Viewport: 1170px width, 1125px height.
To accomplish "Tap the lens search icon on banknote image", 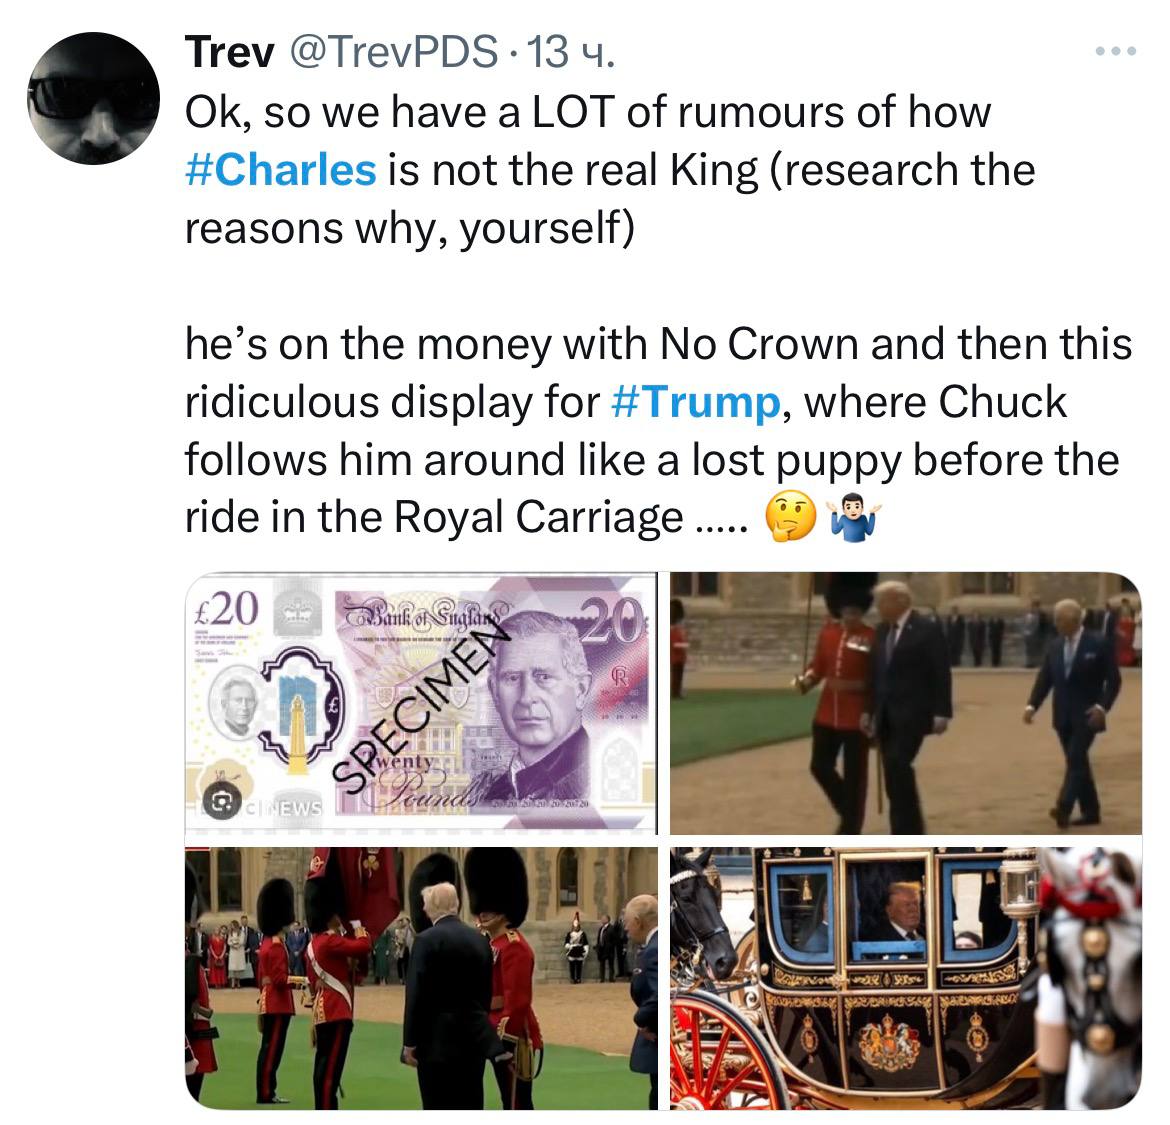I will pos(221,801).
